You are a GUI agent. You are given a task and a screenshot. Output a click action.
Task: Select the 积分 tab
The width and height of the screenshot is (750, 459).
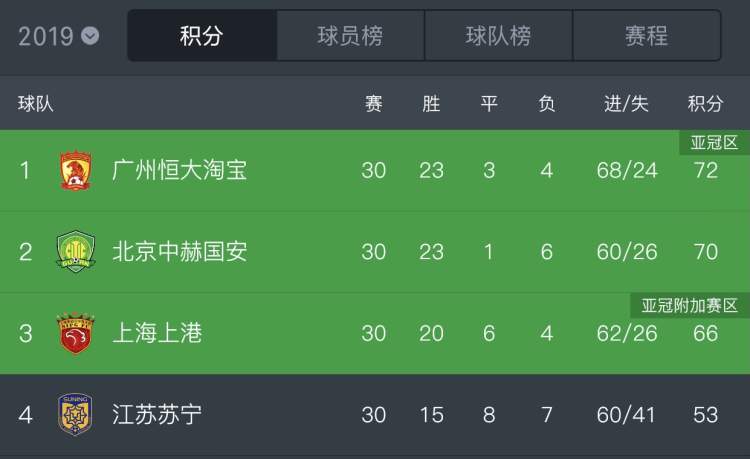[x=202, y=36]
